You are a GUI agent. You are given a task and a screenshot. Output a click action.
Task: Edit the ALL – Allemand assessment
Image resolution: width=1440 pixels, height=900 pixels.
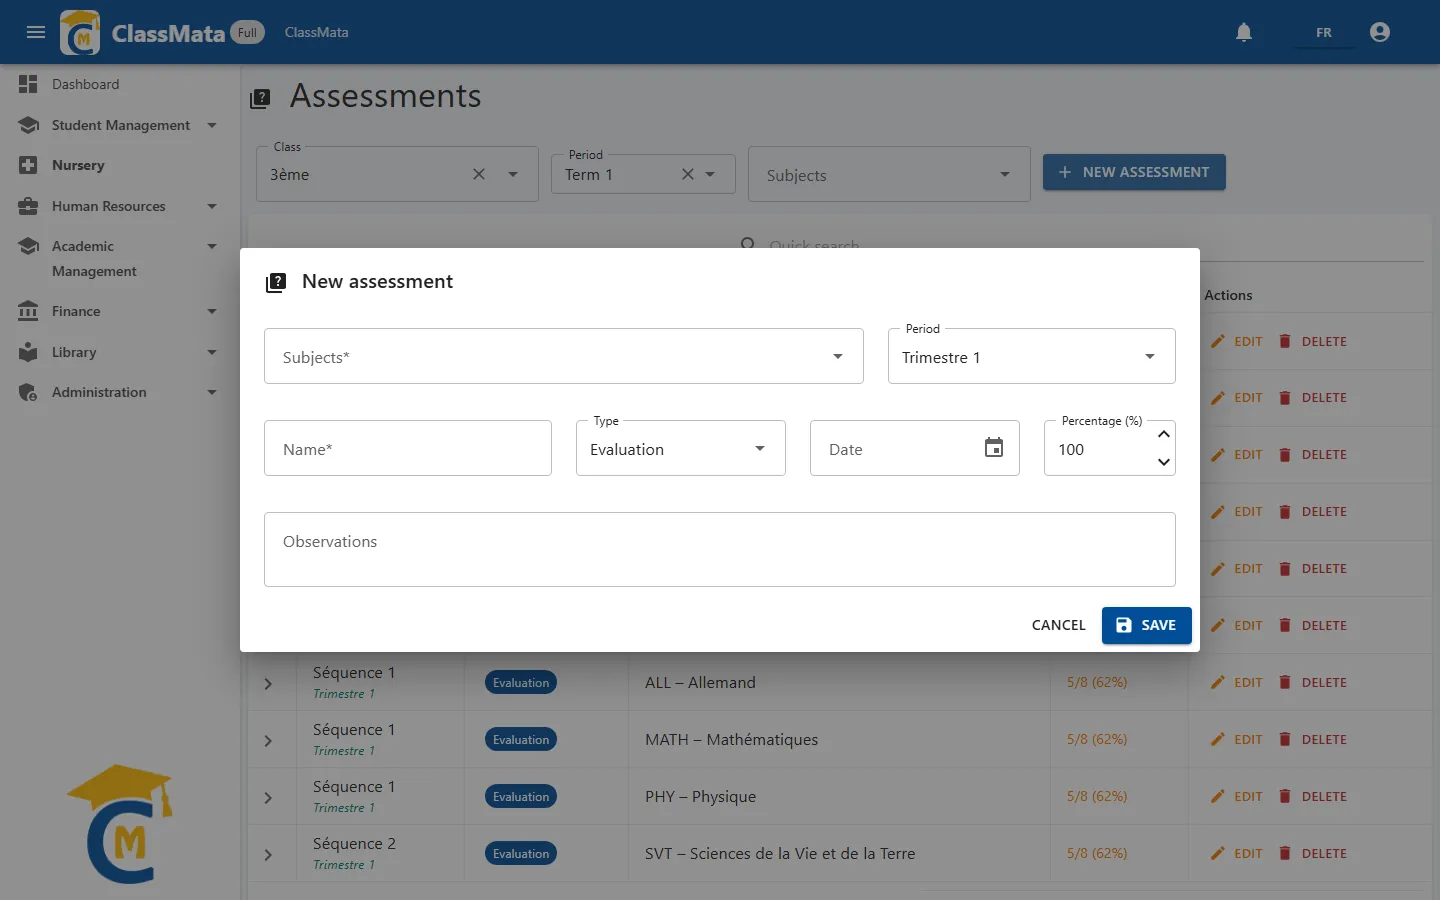(1236, 682)
